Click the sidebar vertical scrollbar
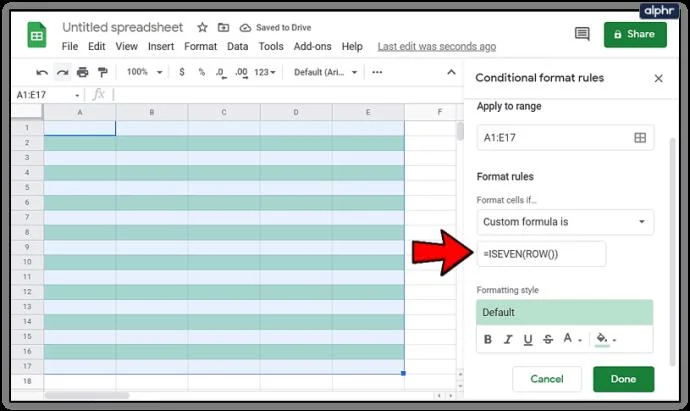Image resolution: width=690 pixels, height=411 pixels. (x=672, y=252)
